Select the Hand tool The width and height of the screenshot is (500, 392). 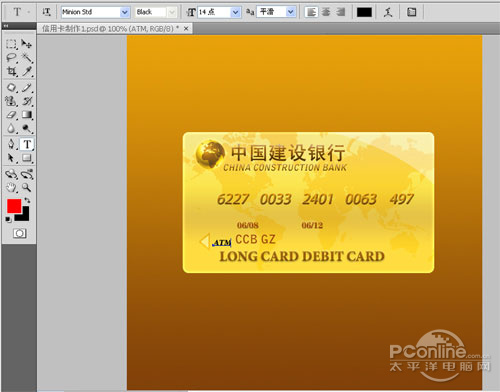[11, 187]
